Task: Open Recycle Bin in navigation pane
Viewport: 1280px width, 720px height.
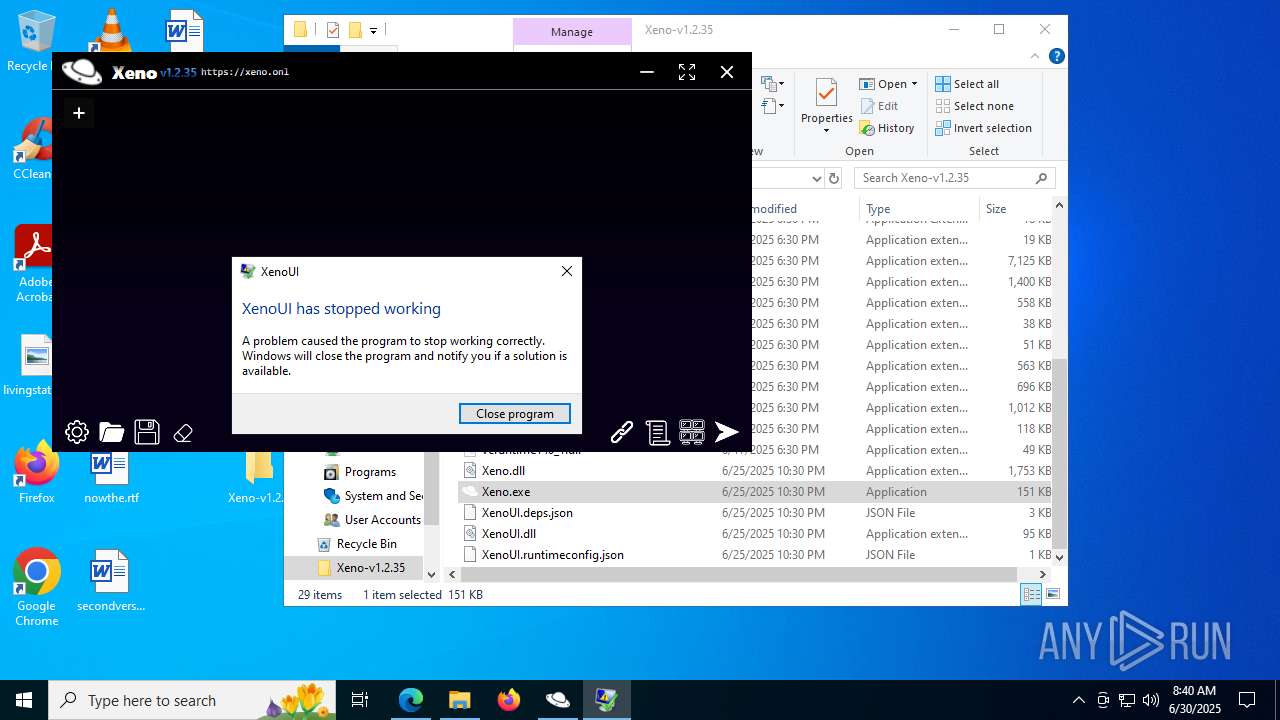Action: click(x=357, y=544)
